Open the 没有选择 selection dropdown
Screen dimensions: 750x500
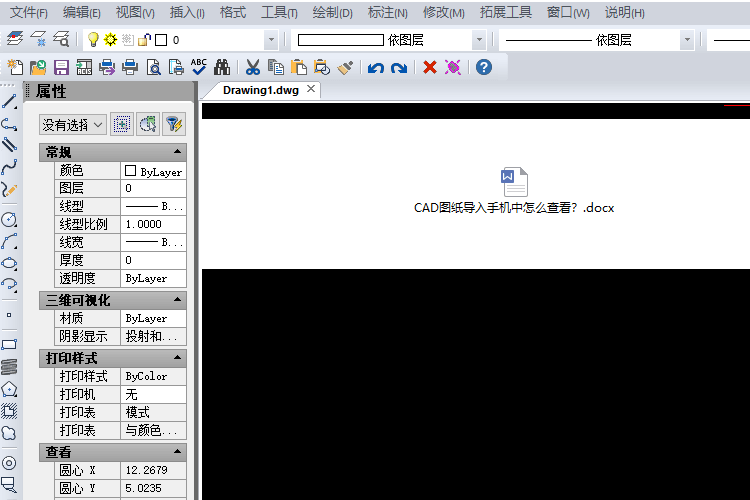click(x=73, y=125)
